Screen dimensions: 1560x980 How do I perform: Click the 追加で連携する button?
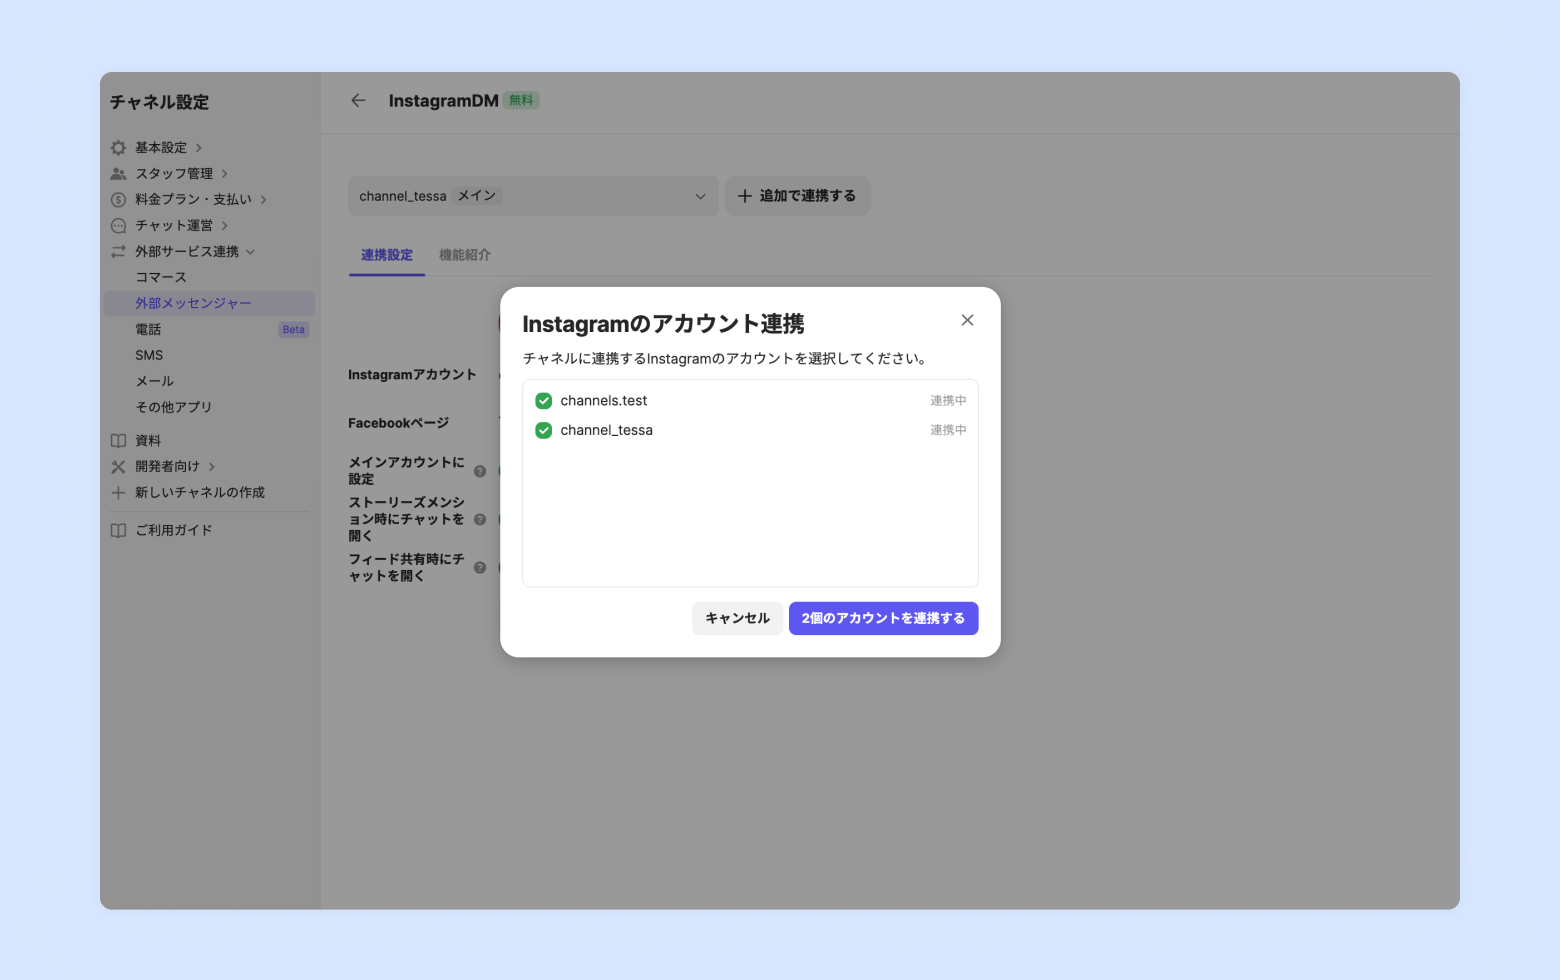point(797,196)
